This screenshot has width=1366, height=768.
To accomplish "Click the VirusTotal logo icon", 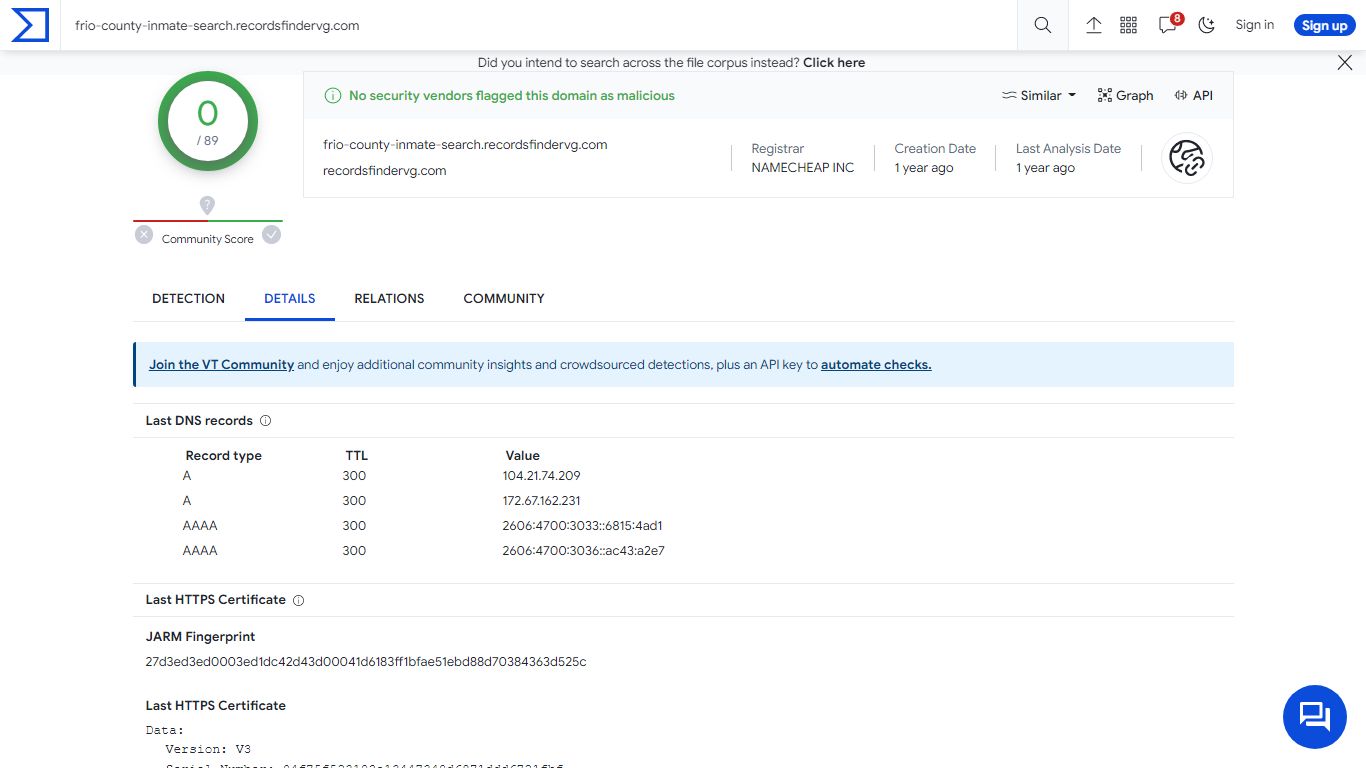I will click(x=30, y=25).
